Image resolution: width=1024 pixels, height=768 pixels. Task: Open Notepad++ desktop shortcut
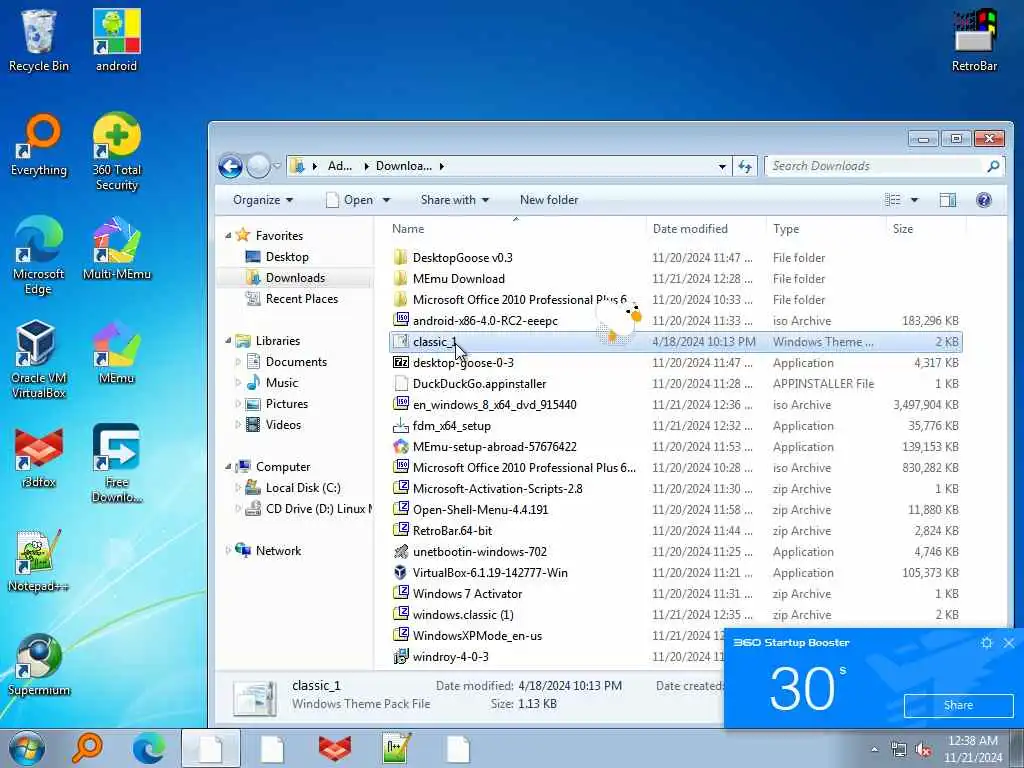click(x=39, y=560)
